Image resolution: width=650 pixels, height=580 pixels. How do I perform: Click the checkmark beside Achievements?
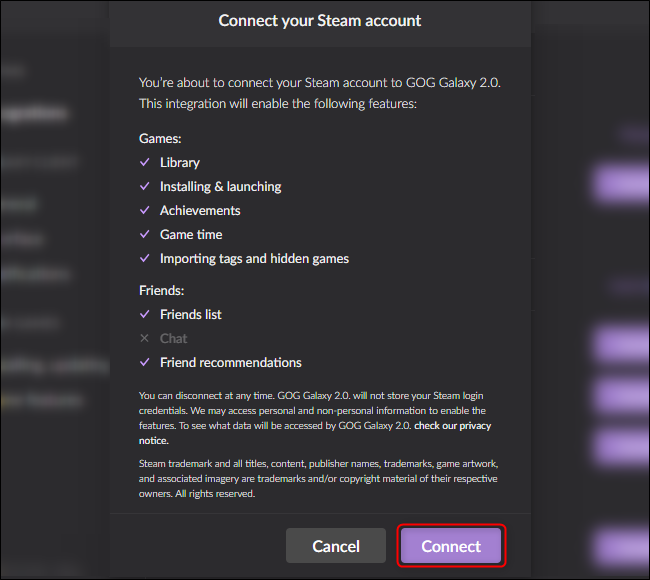pos(144,211)
